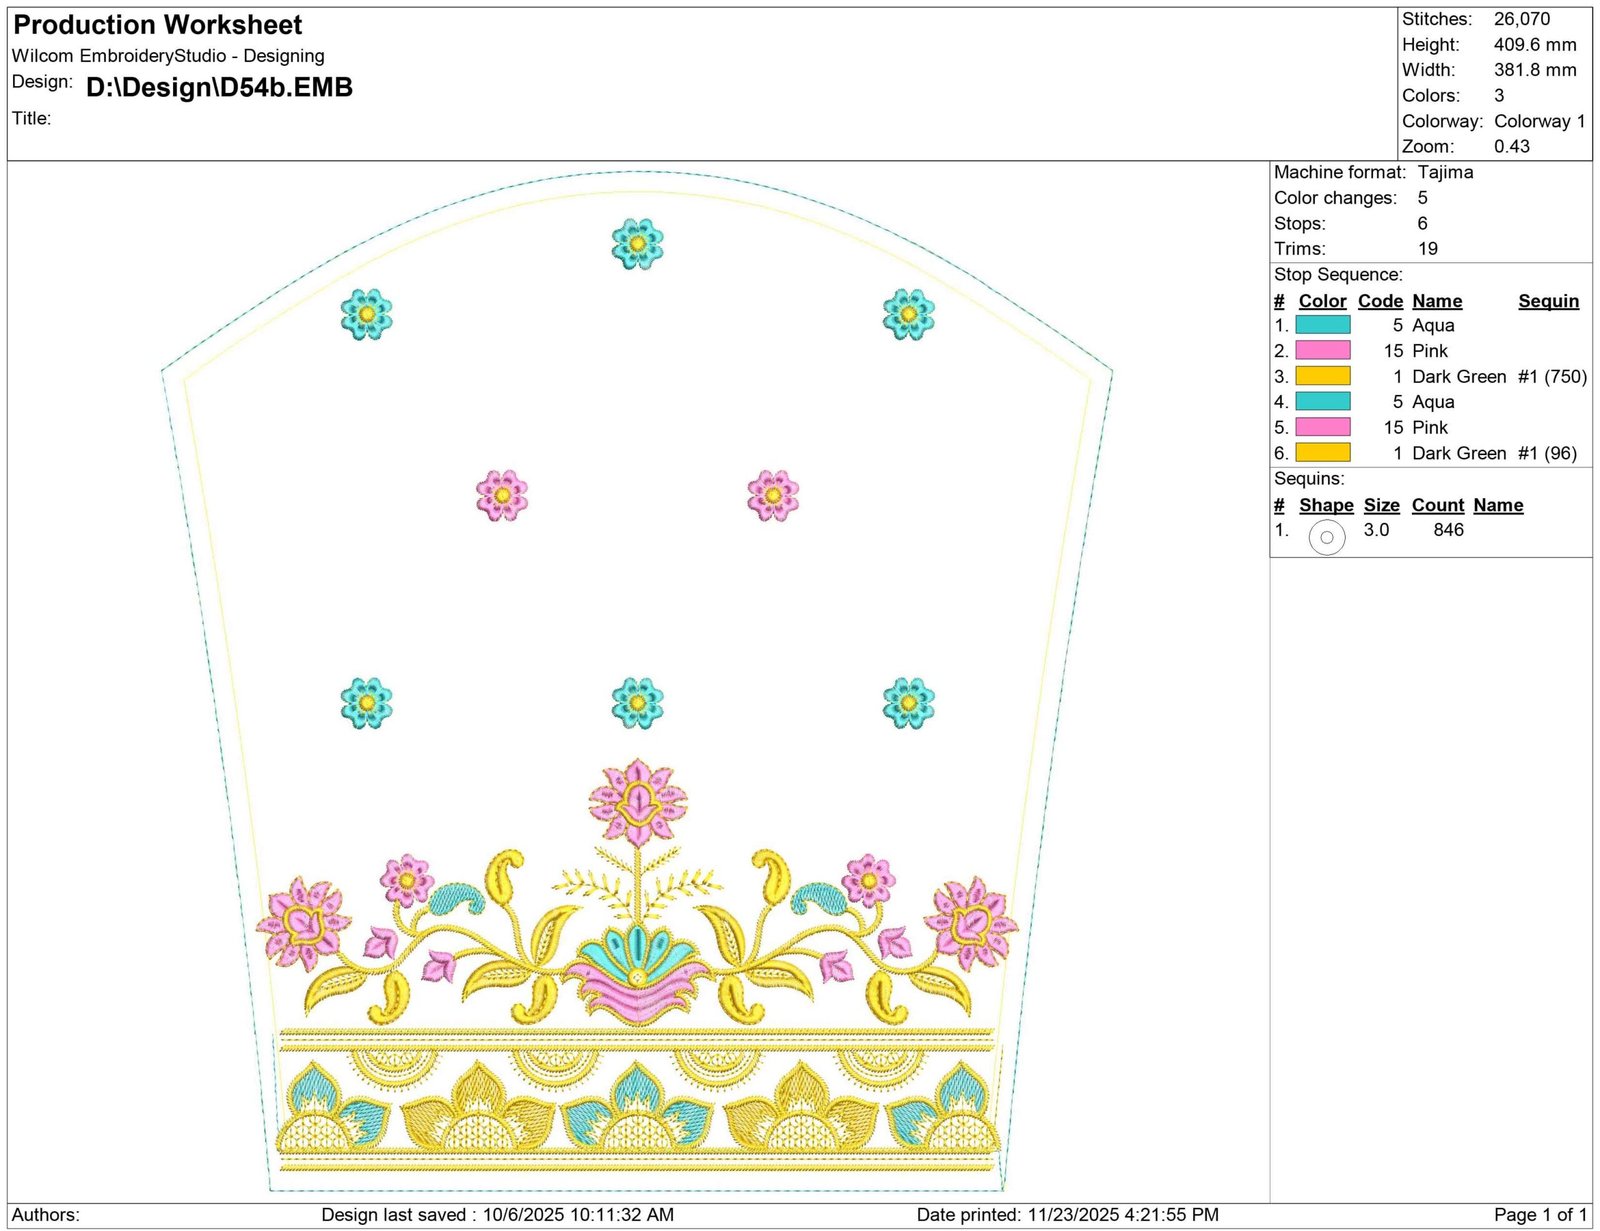Click the Page 1 of 1 footer text
The image size is (1600, 1231).
point(1540,1214)
